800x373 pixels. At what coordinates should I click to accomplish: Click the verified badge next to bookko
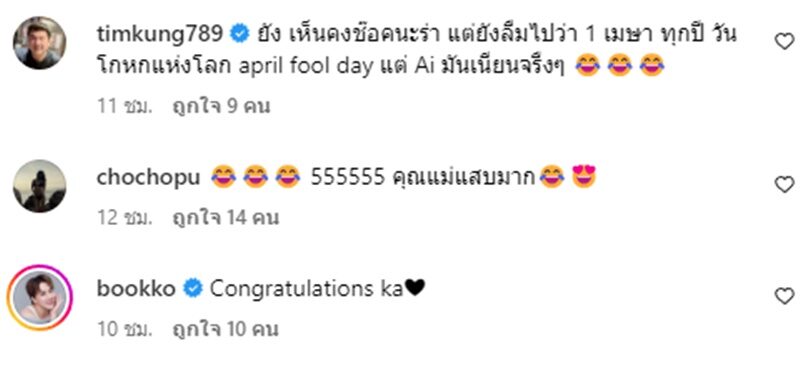(193, 289)
